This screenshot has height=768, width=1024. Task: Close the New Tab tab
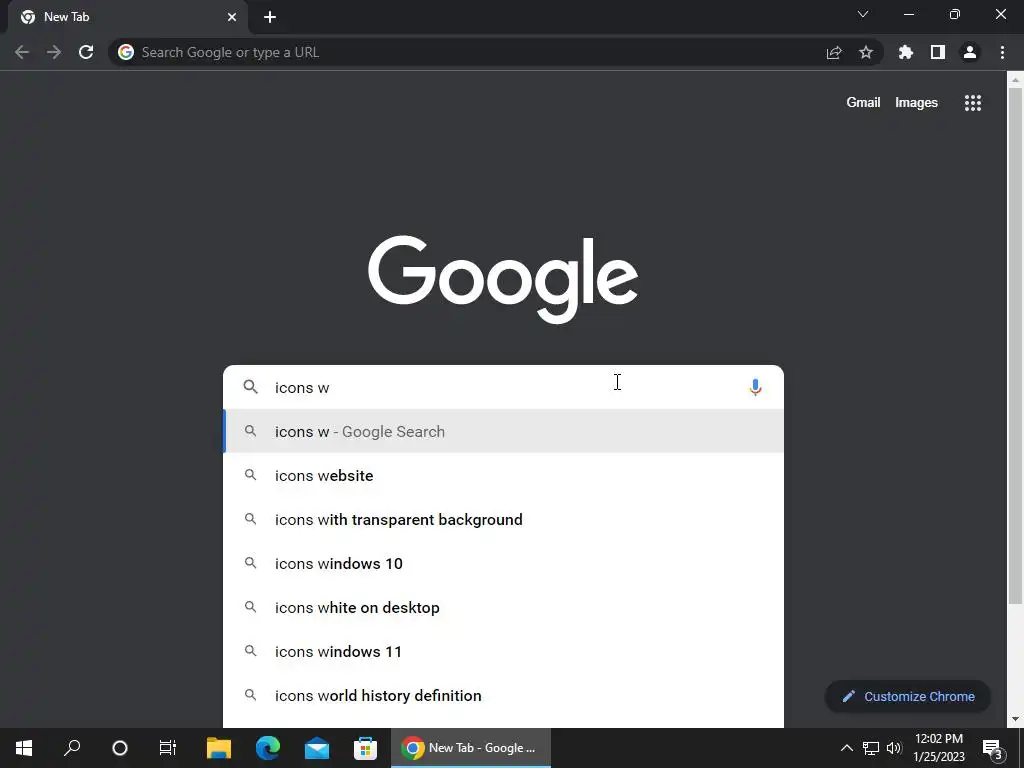232,17
